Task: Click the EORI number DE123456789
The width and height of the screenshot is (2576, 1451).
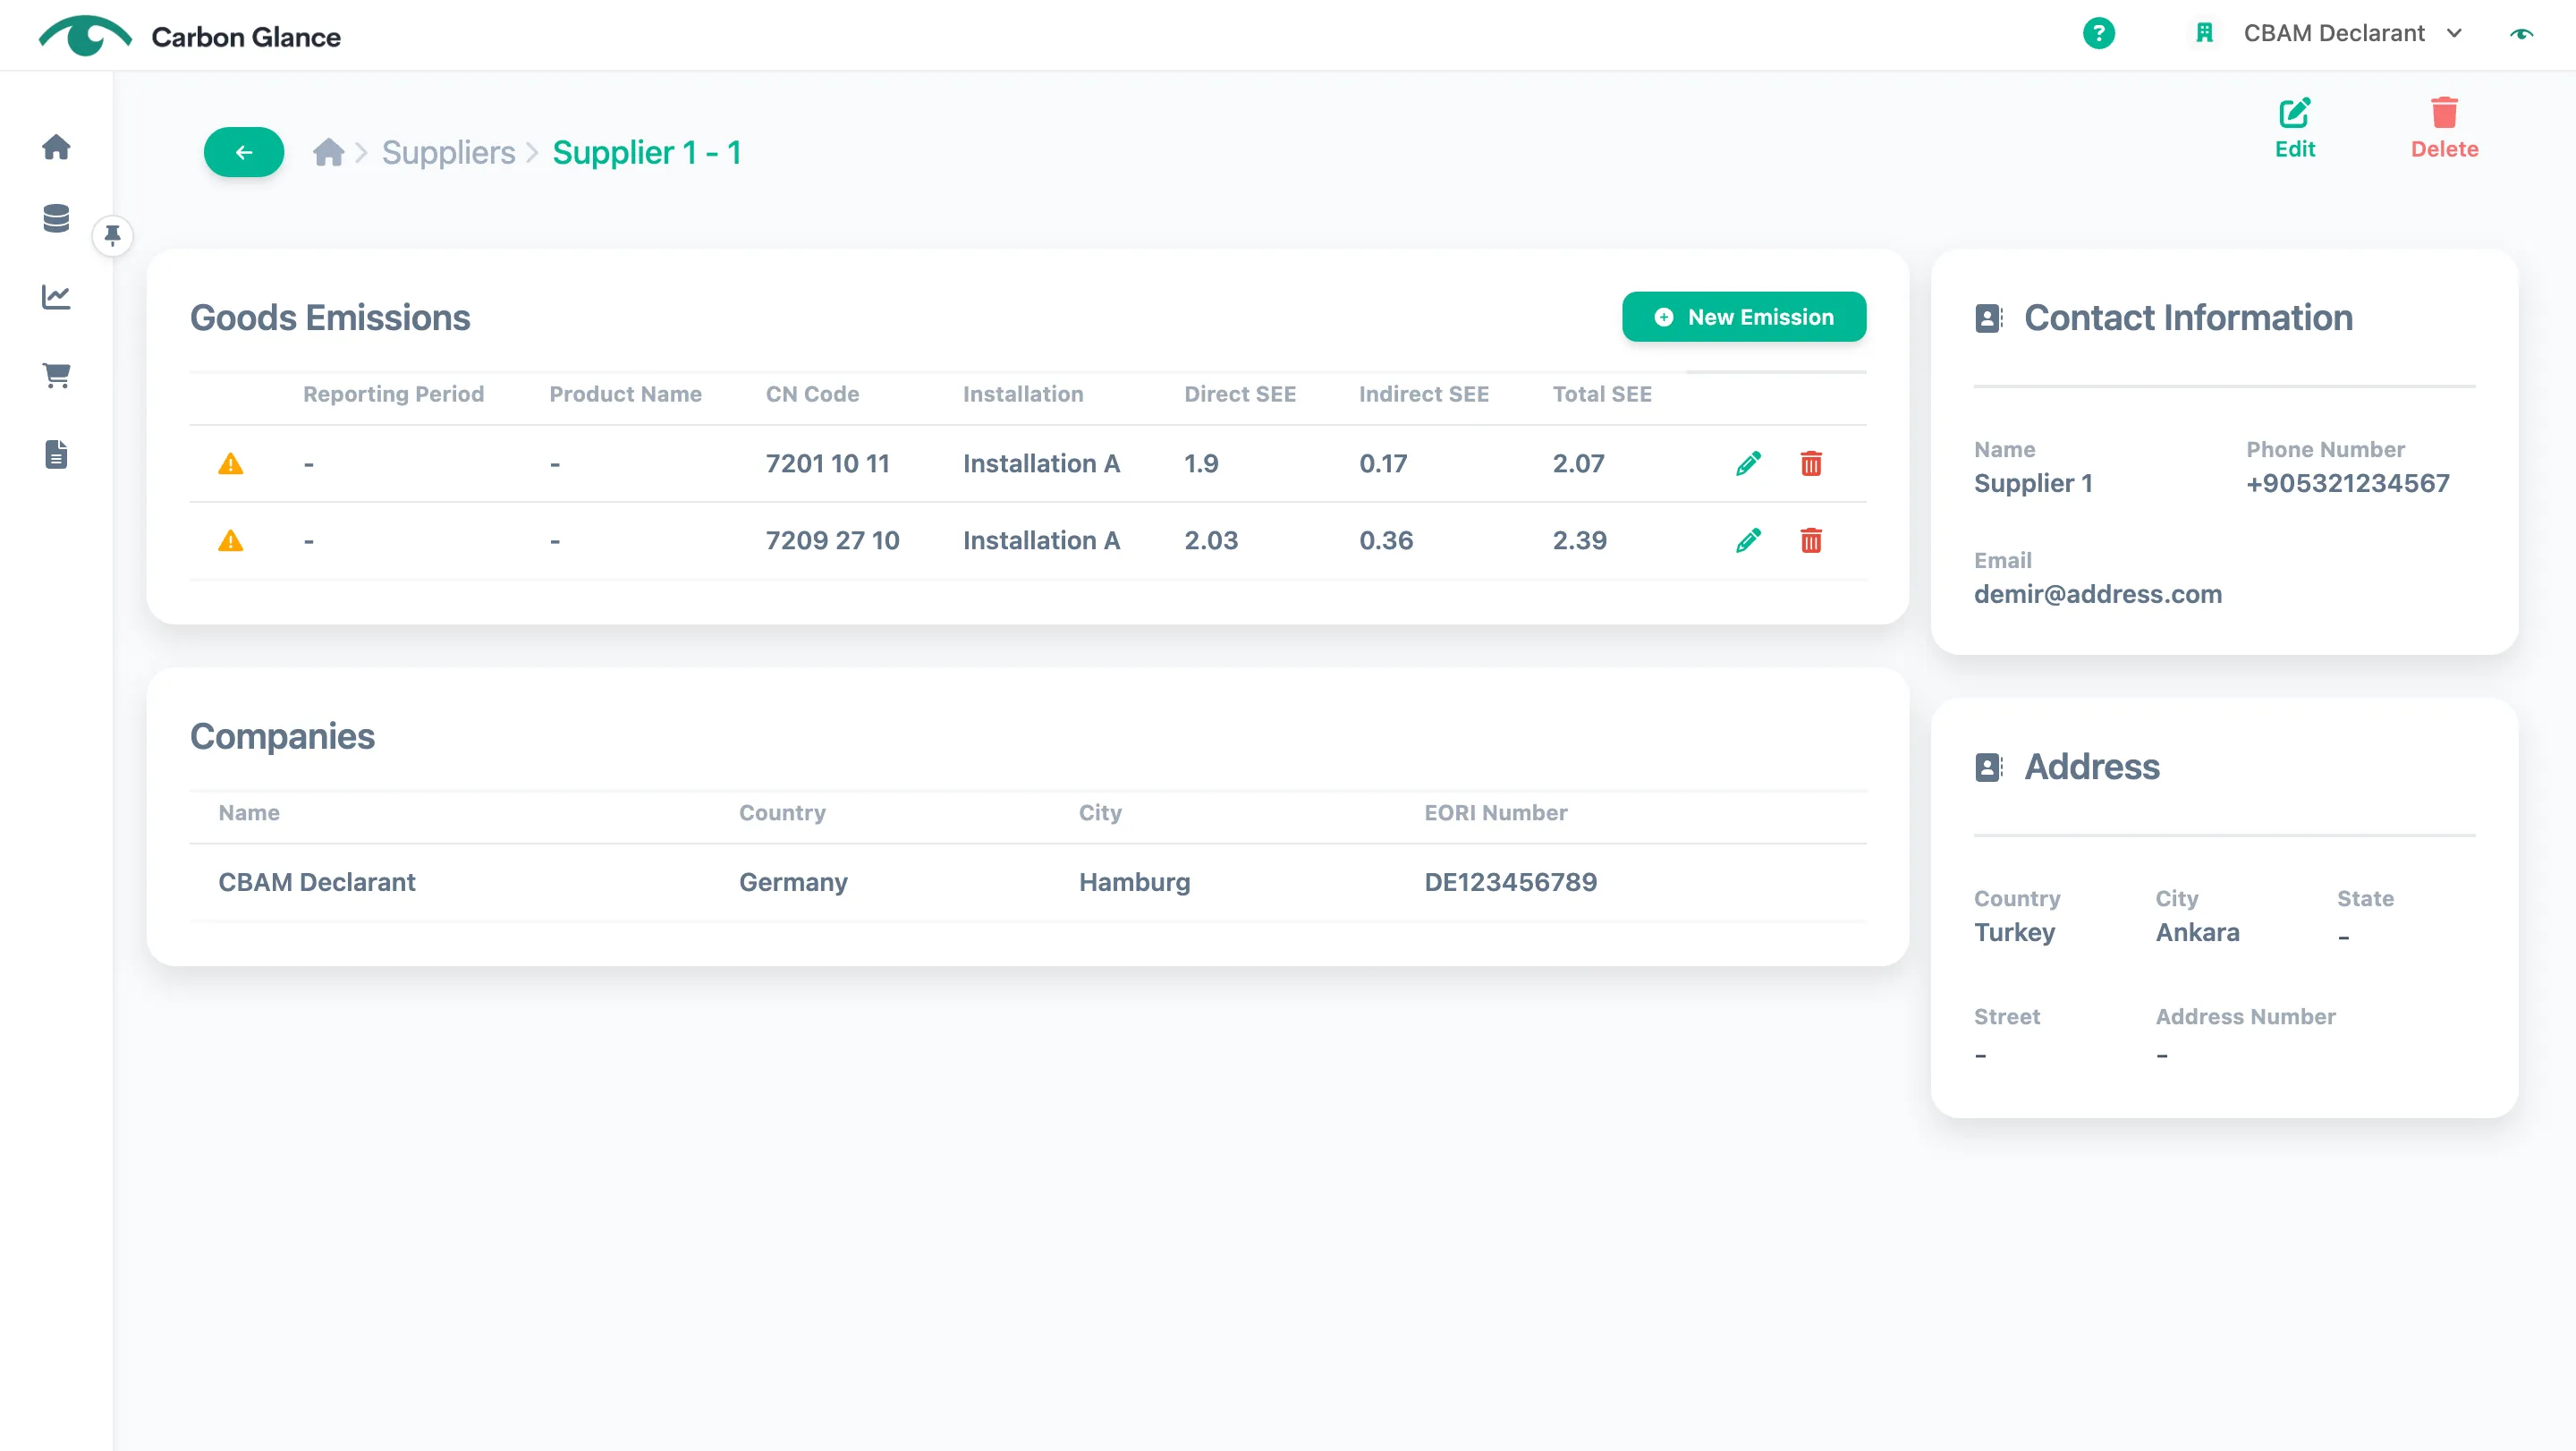Action: pos(1510,882)
